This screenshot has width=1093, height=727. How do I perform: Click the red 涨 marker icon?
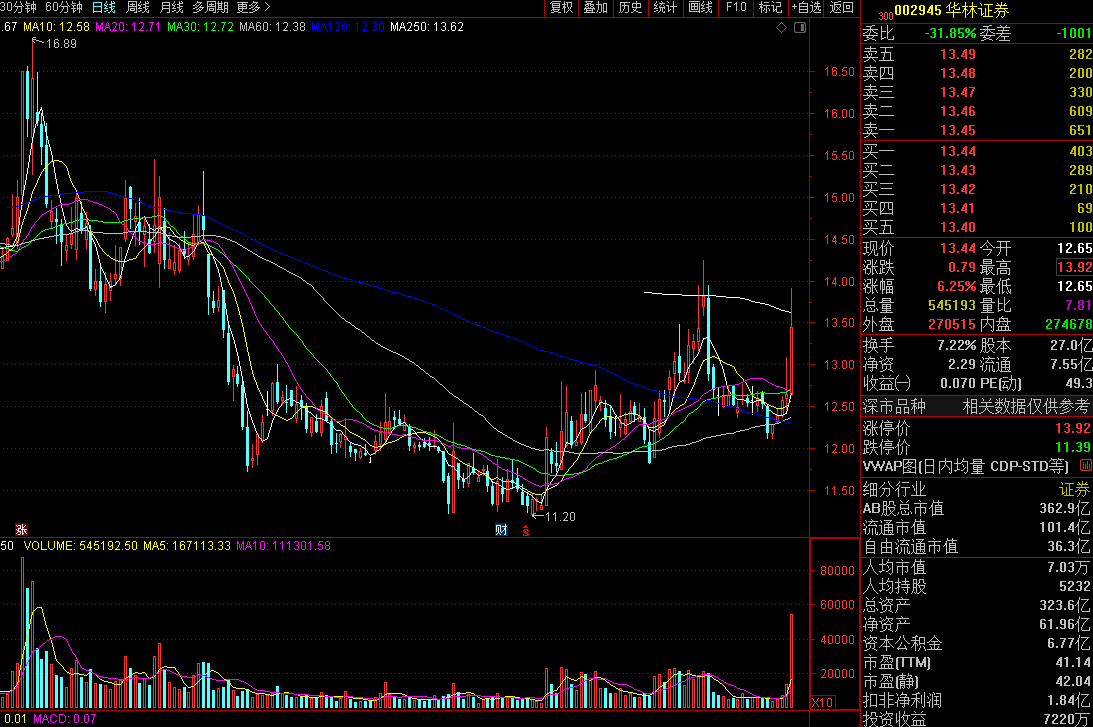[x=20, y=529]
